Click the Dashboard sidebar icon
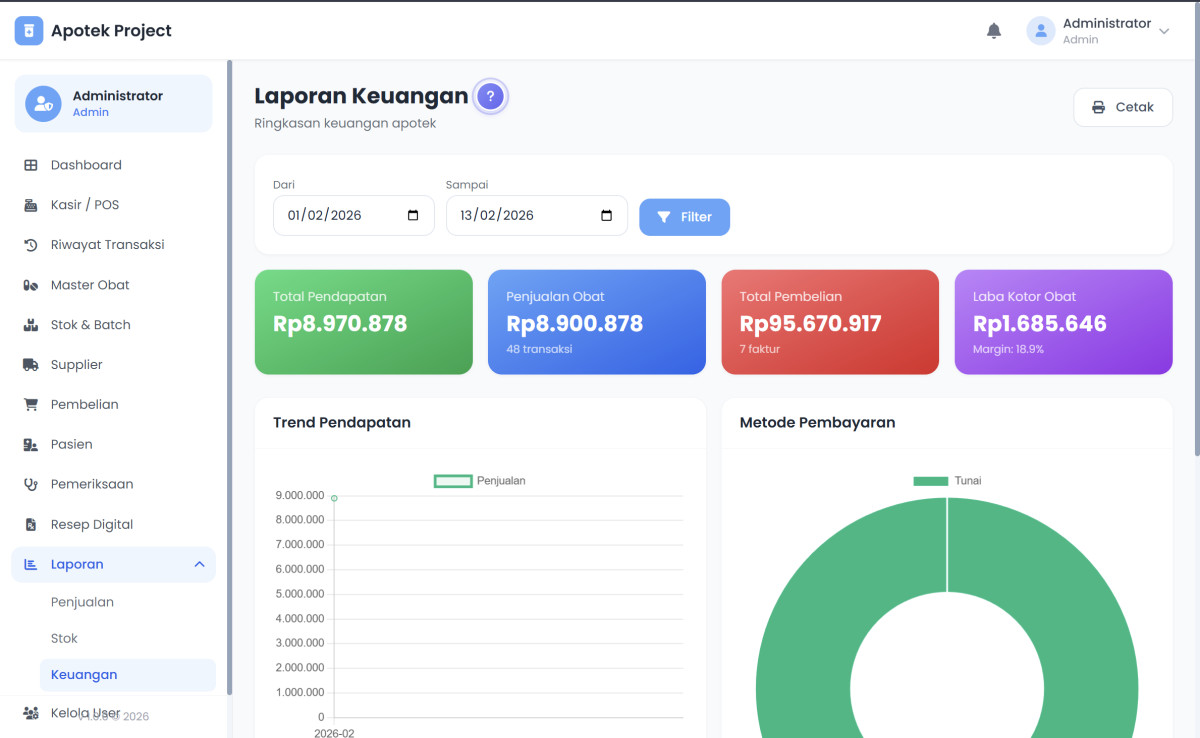The image size is (1200, 738). pyautogui.click(x=31, y=165)
